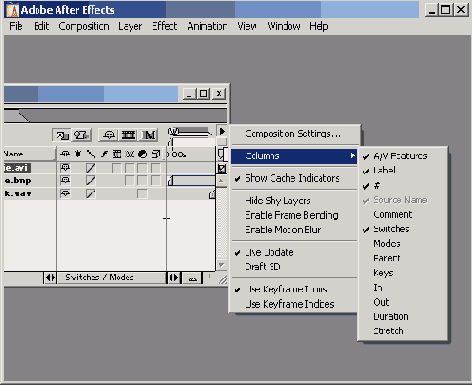This screenshot has height=385, width=472.
Task: Click the 3D Layer column header icon
Action: pyautogui.click(x=156, y=154)
